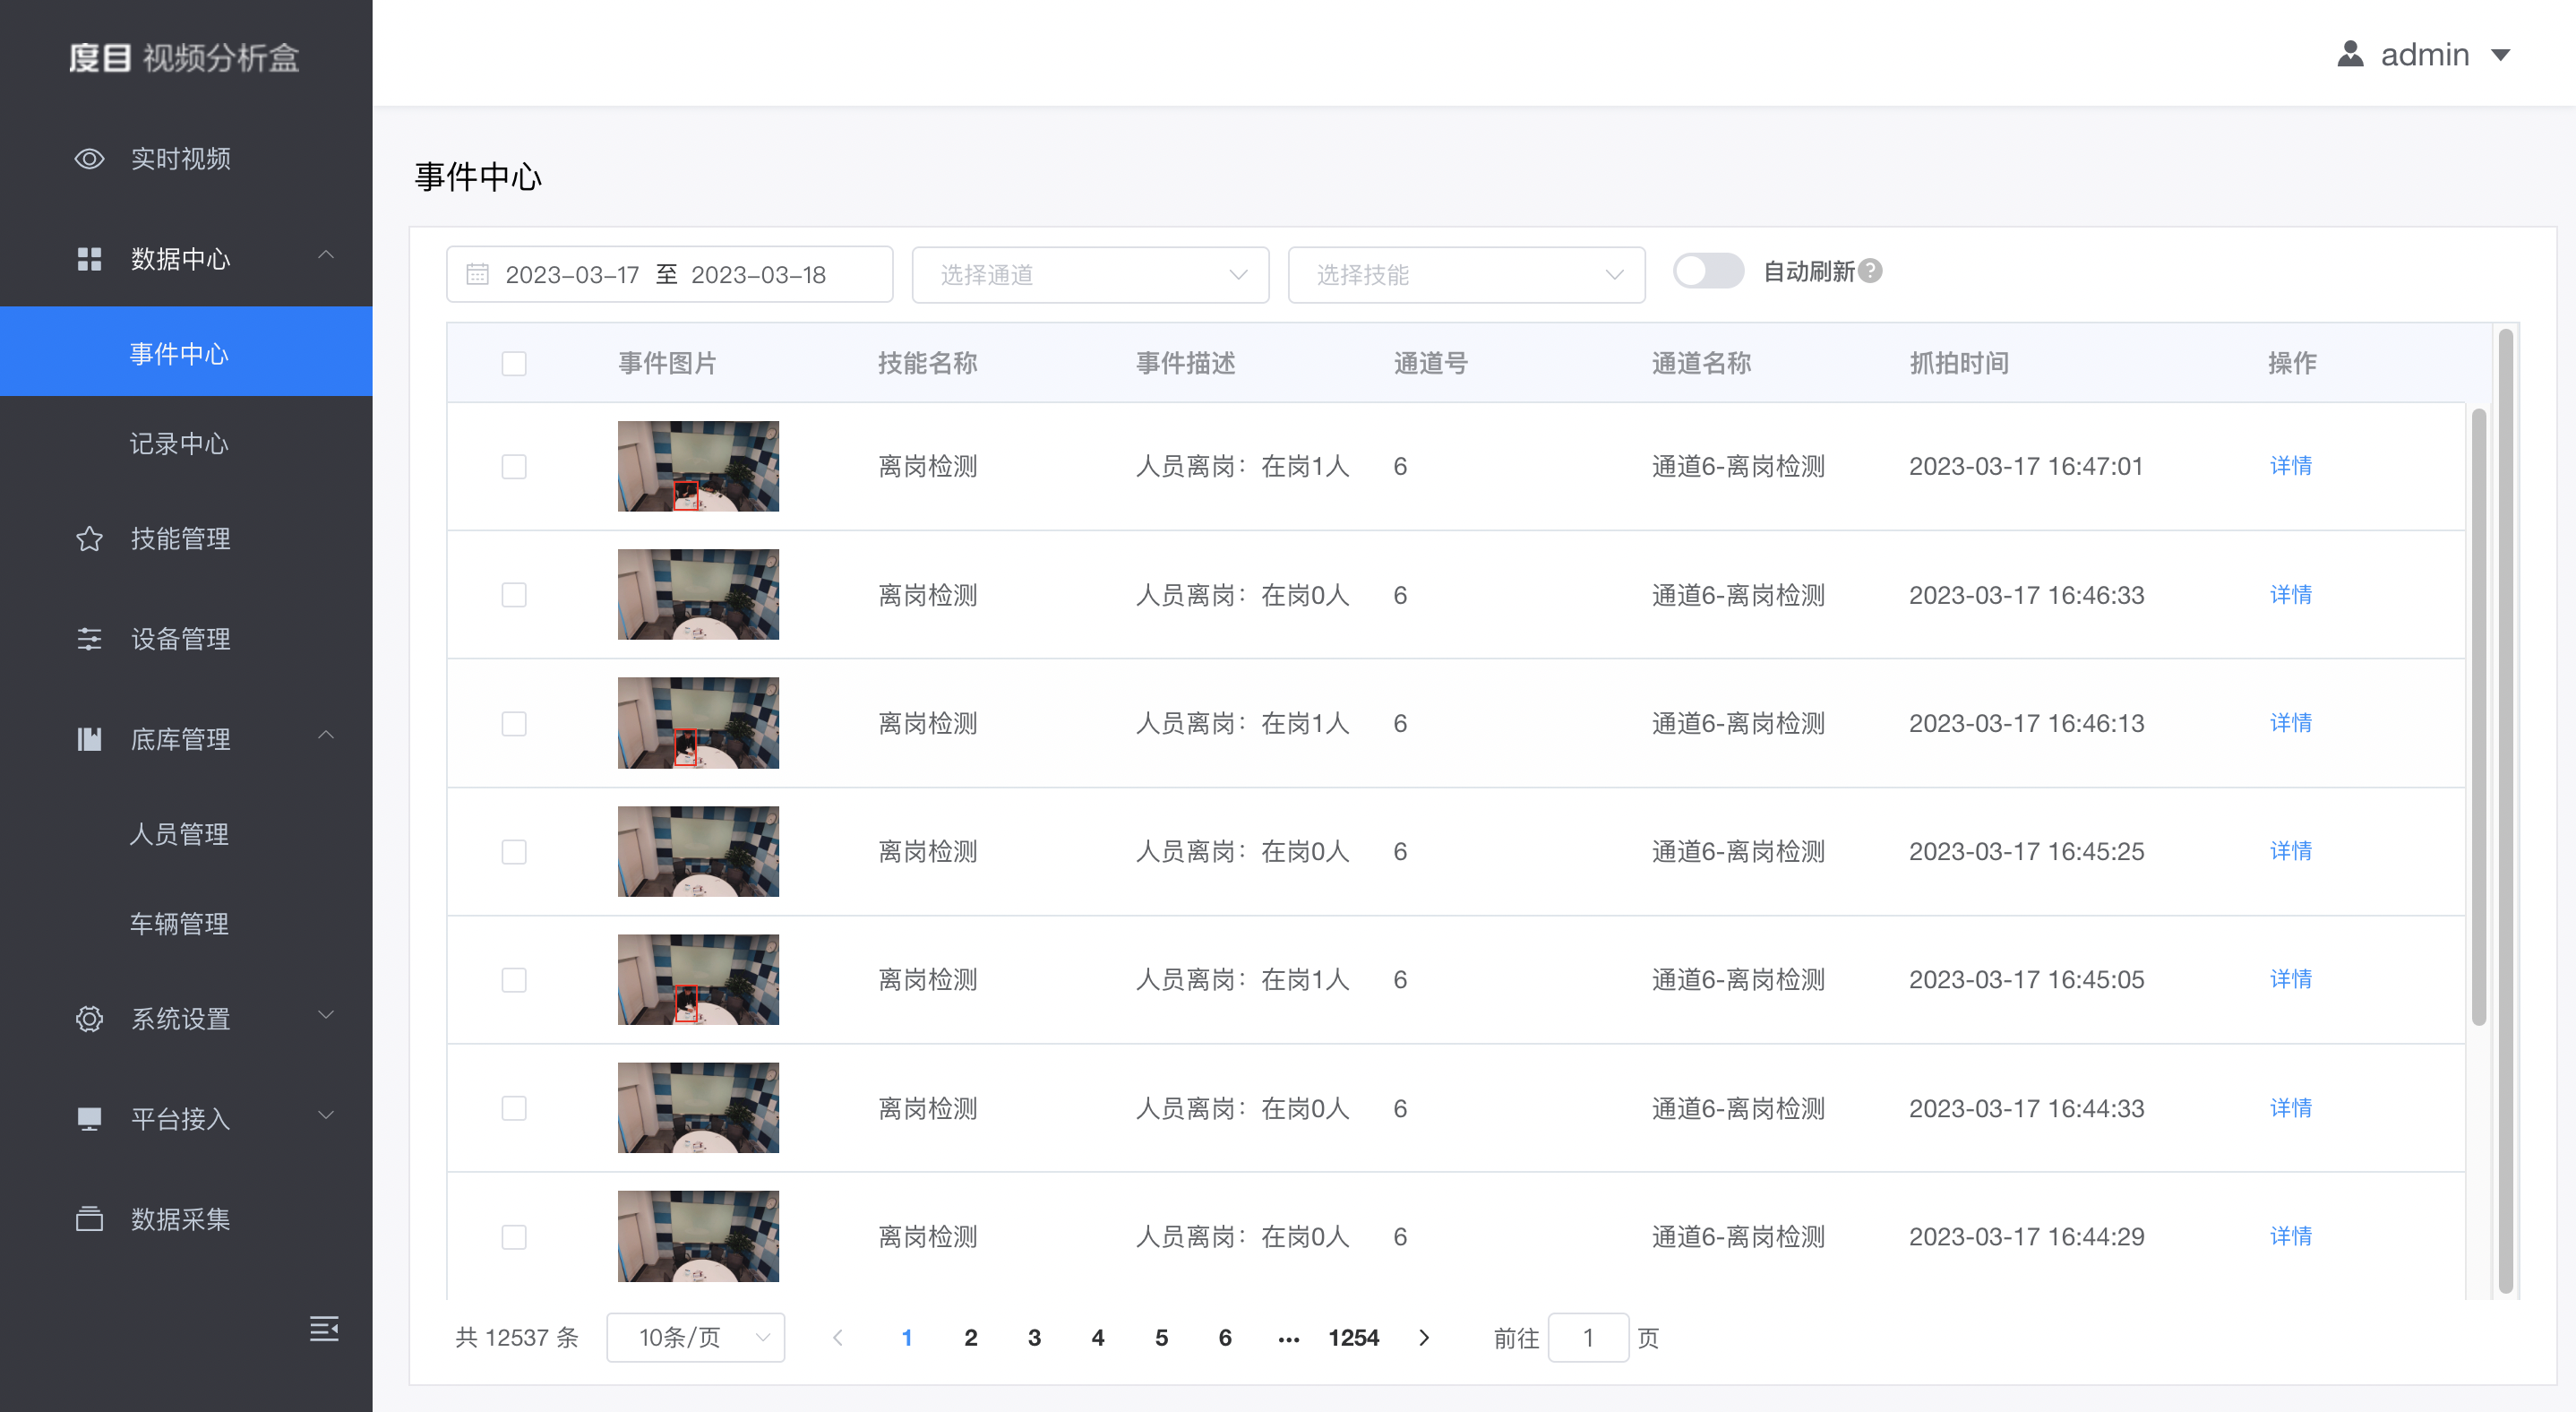The width and height of the screenshot is (2576, 1412).
Task: Go to page 3 in the pagination
Action: tap(1034, 1338)
